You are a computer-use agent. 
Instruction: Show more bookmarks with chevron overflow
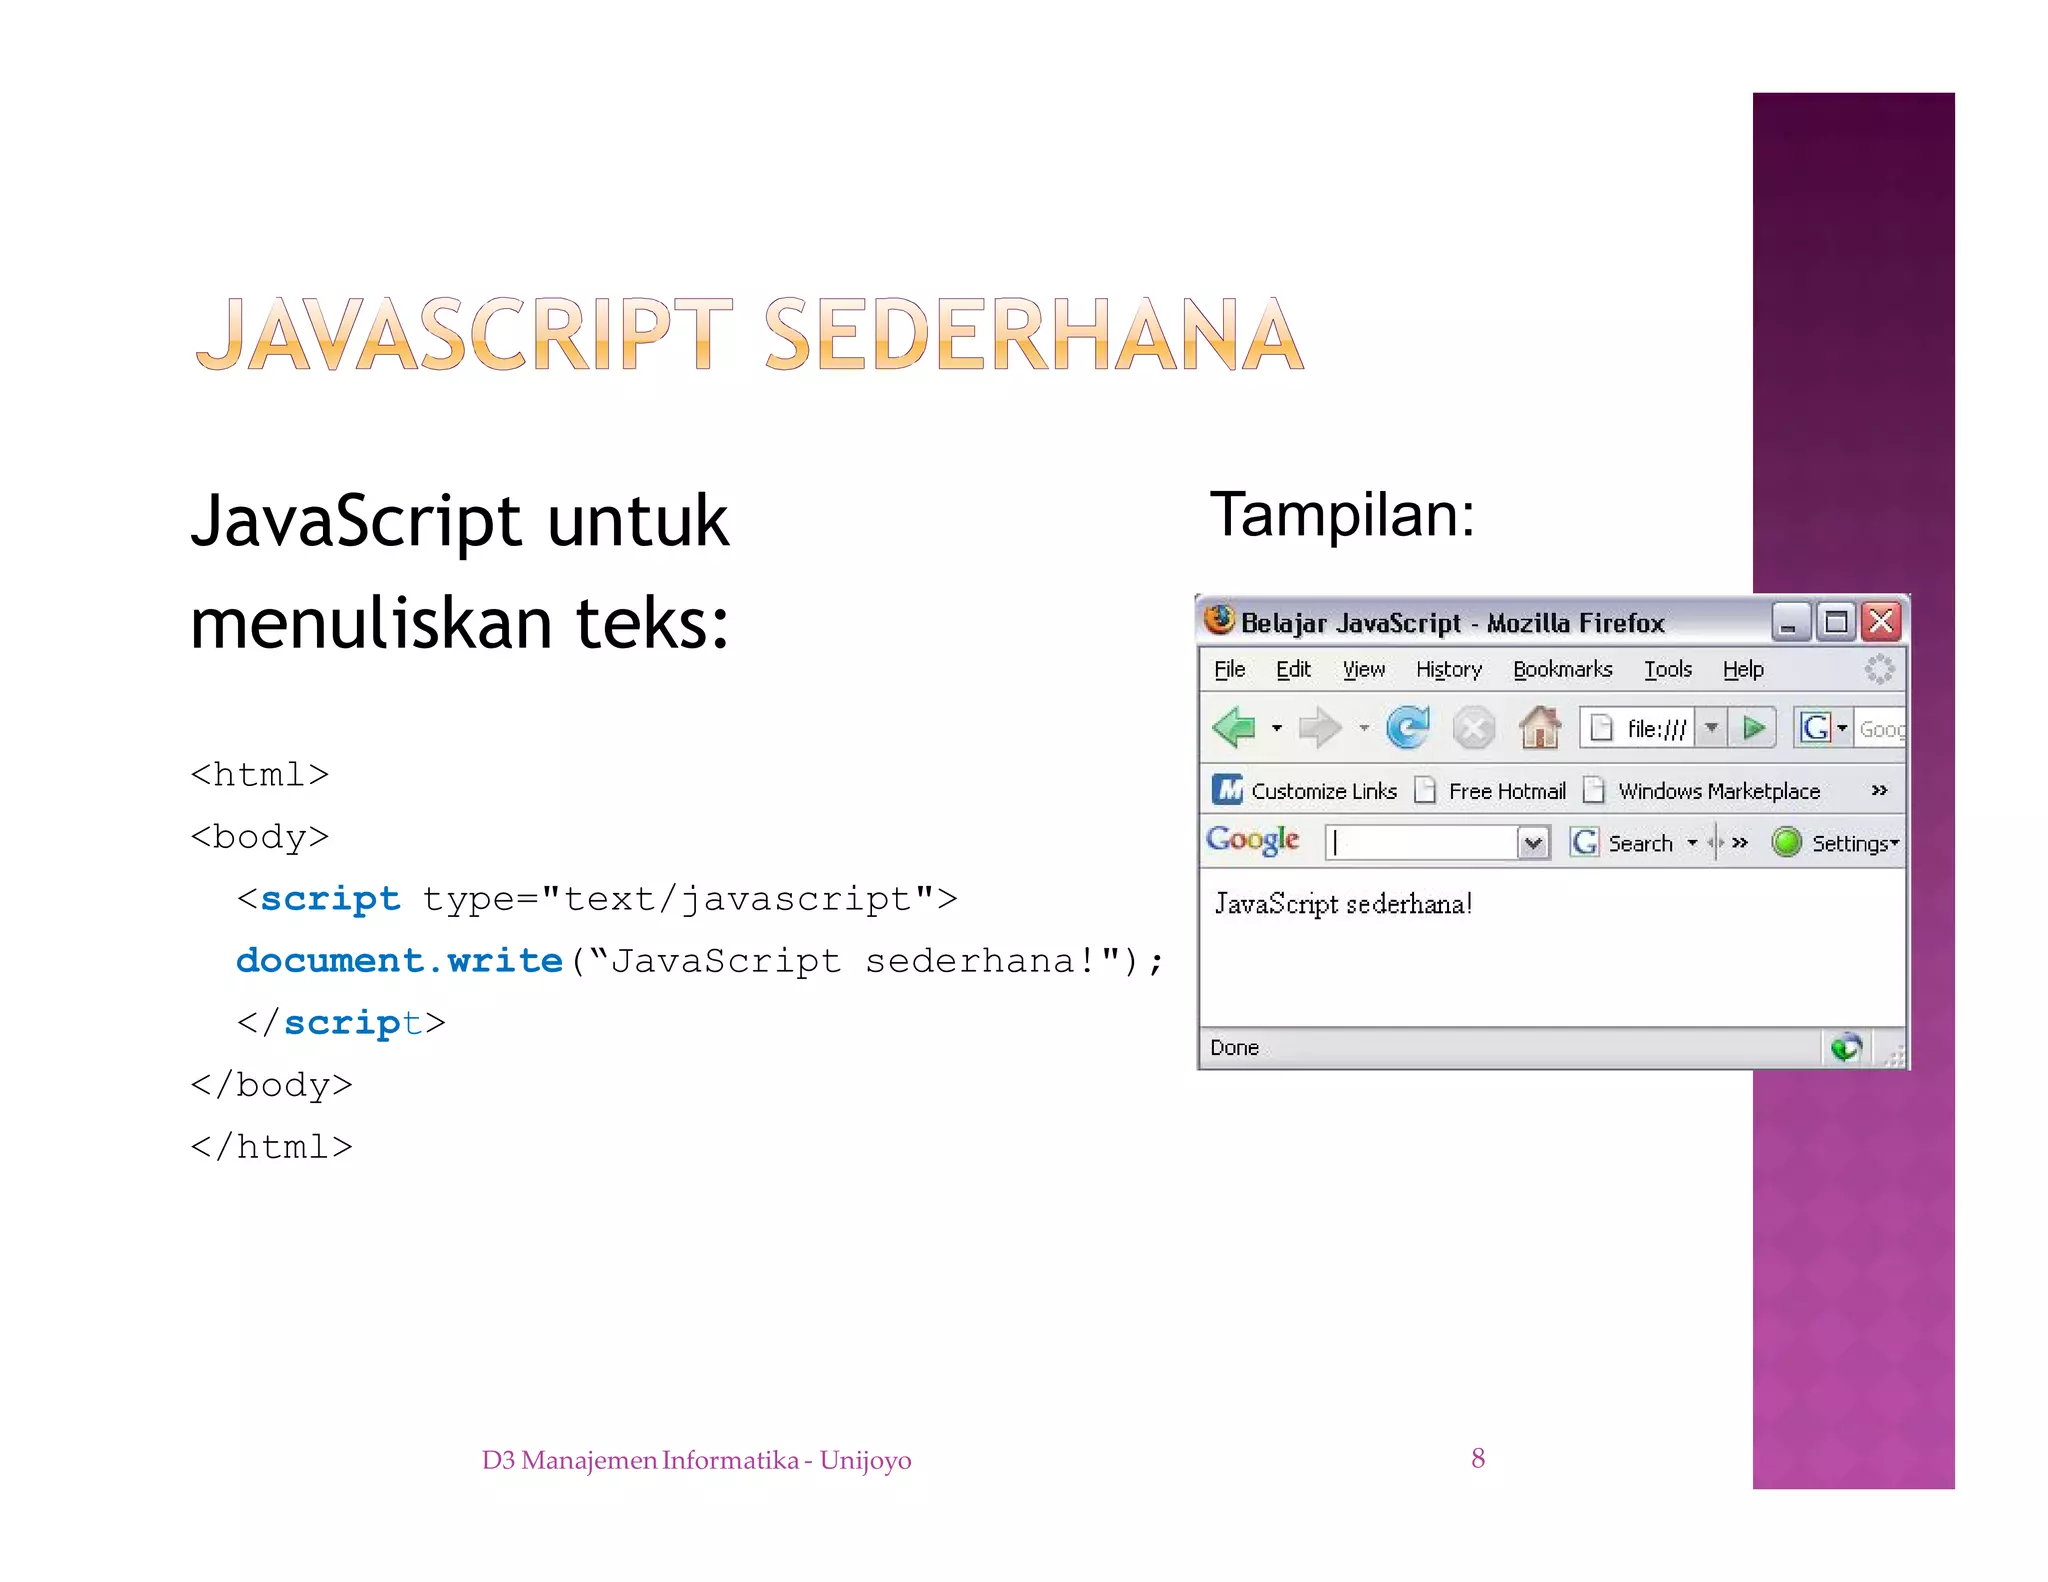pos(1879,790)
